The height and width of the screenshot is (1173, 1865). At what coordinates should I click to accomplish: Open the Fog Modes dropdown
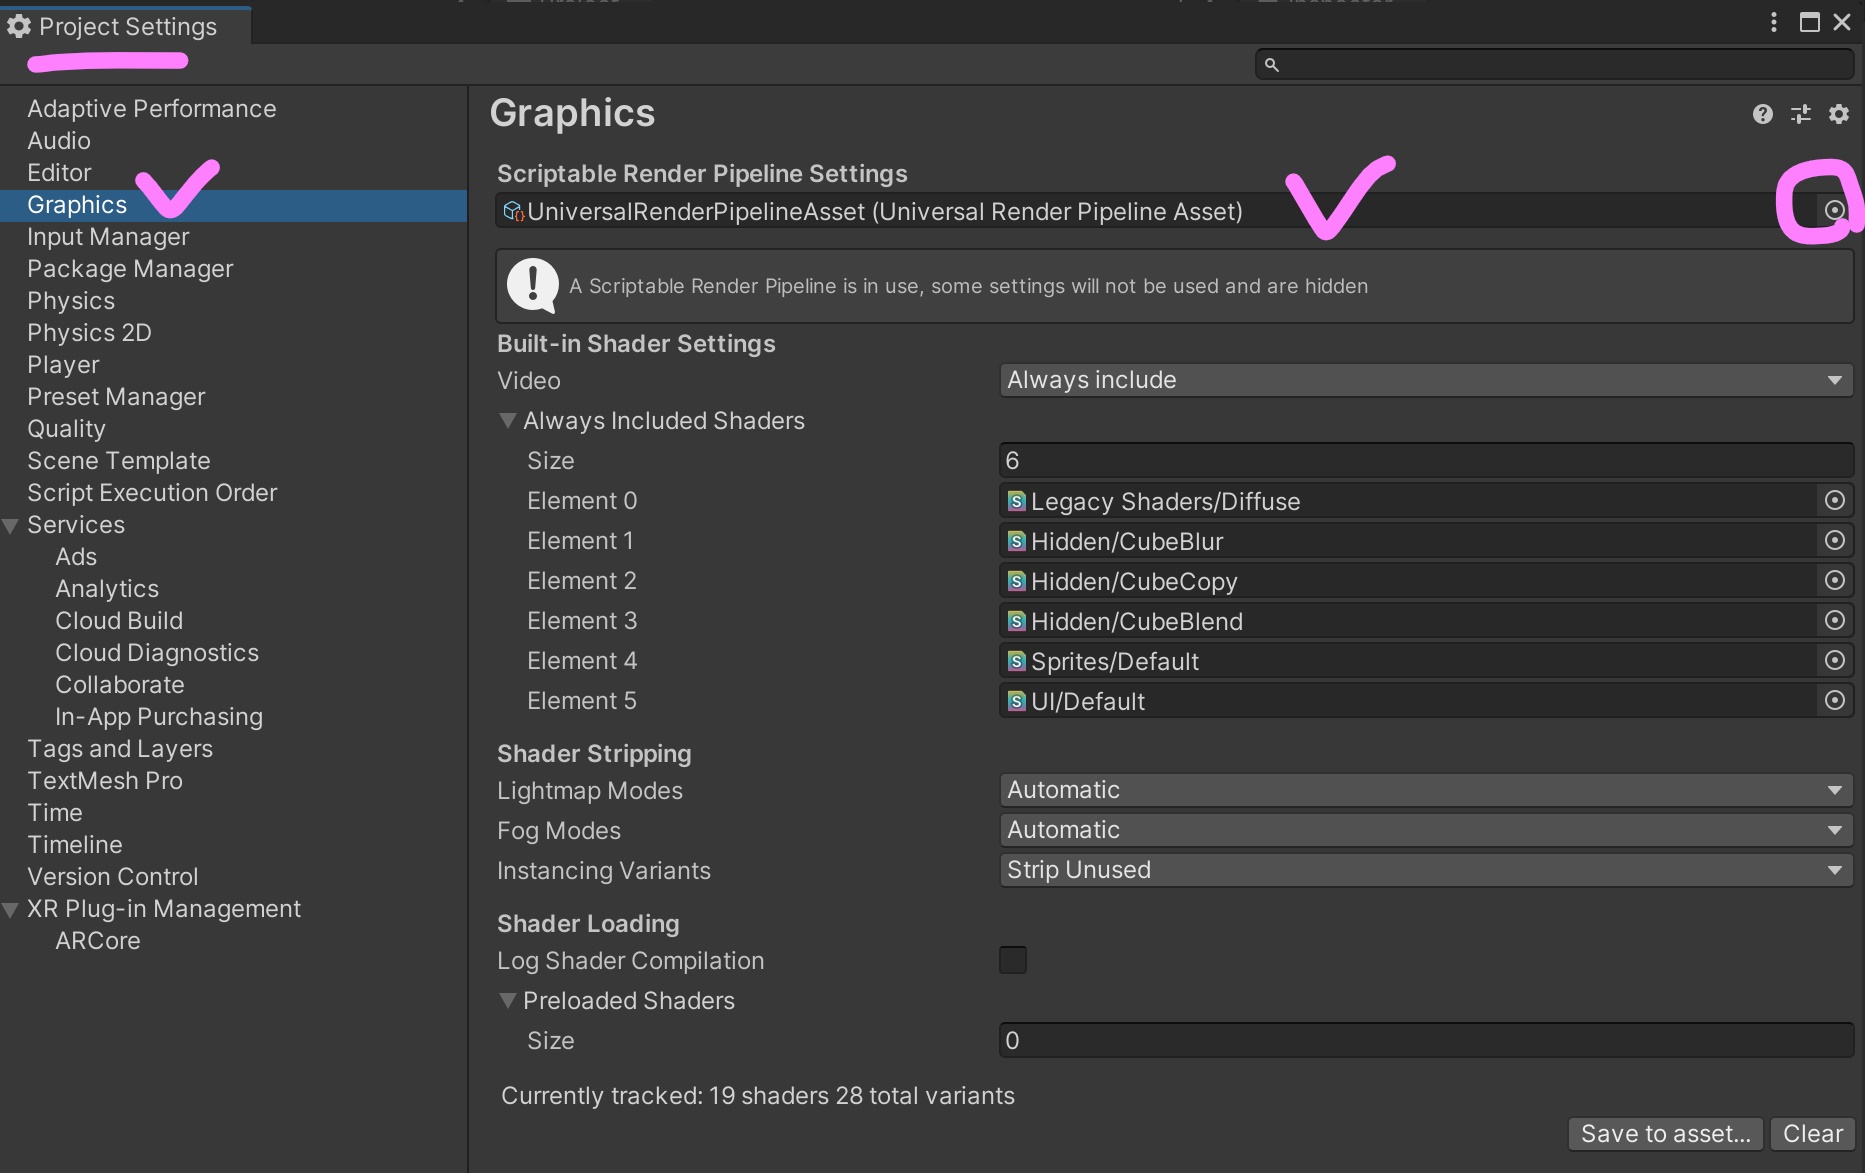(1426, 830)
